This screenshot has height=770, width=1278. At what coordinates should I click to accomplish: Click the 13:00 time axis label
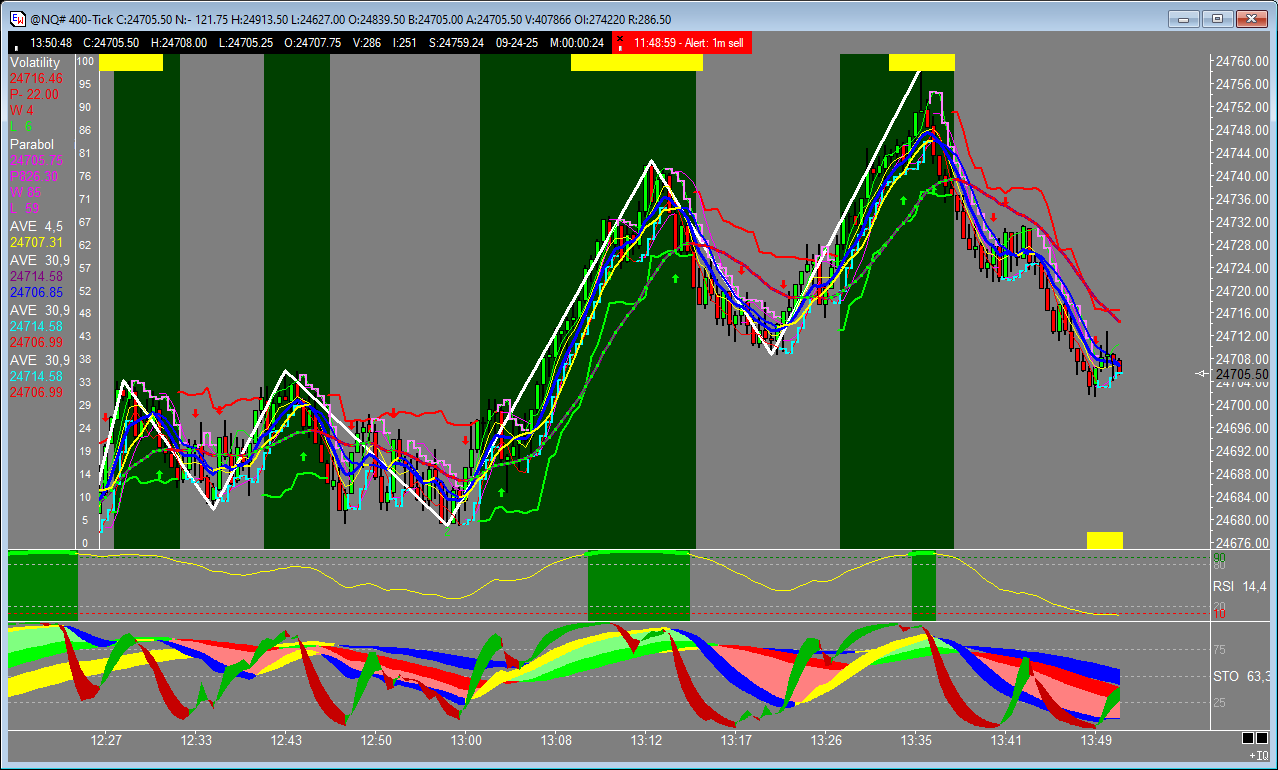(x=466, y=740)
